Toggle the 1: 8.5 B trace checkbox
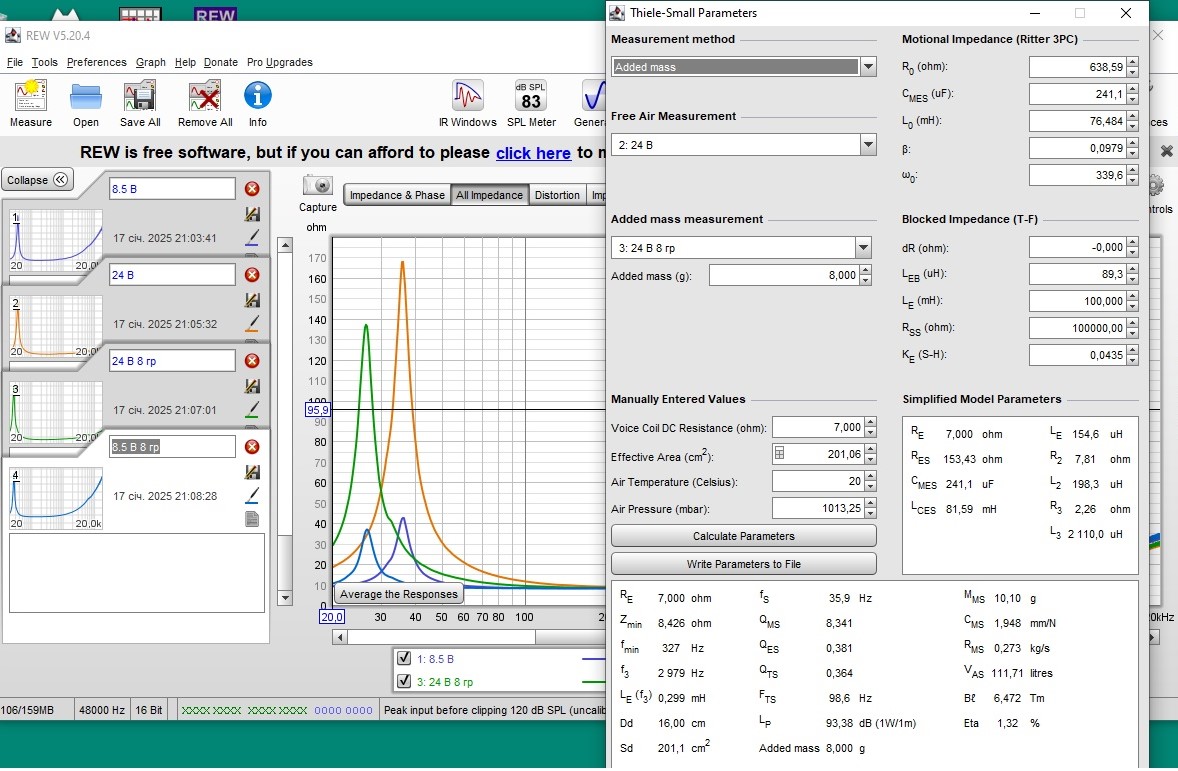Image resolution: width=1178 pixels, height=771 pixels. (x=404, y=659)
